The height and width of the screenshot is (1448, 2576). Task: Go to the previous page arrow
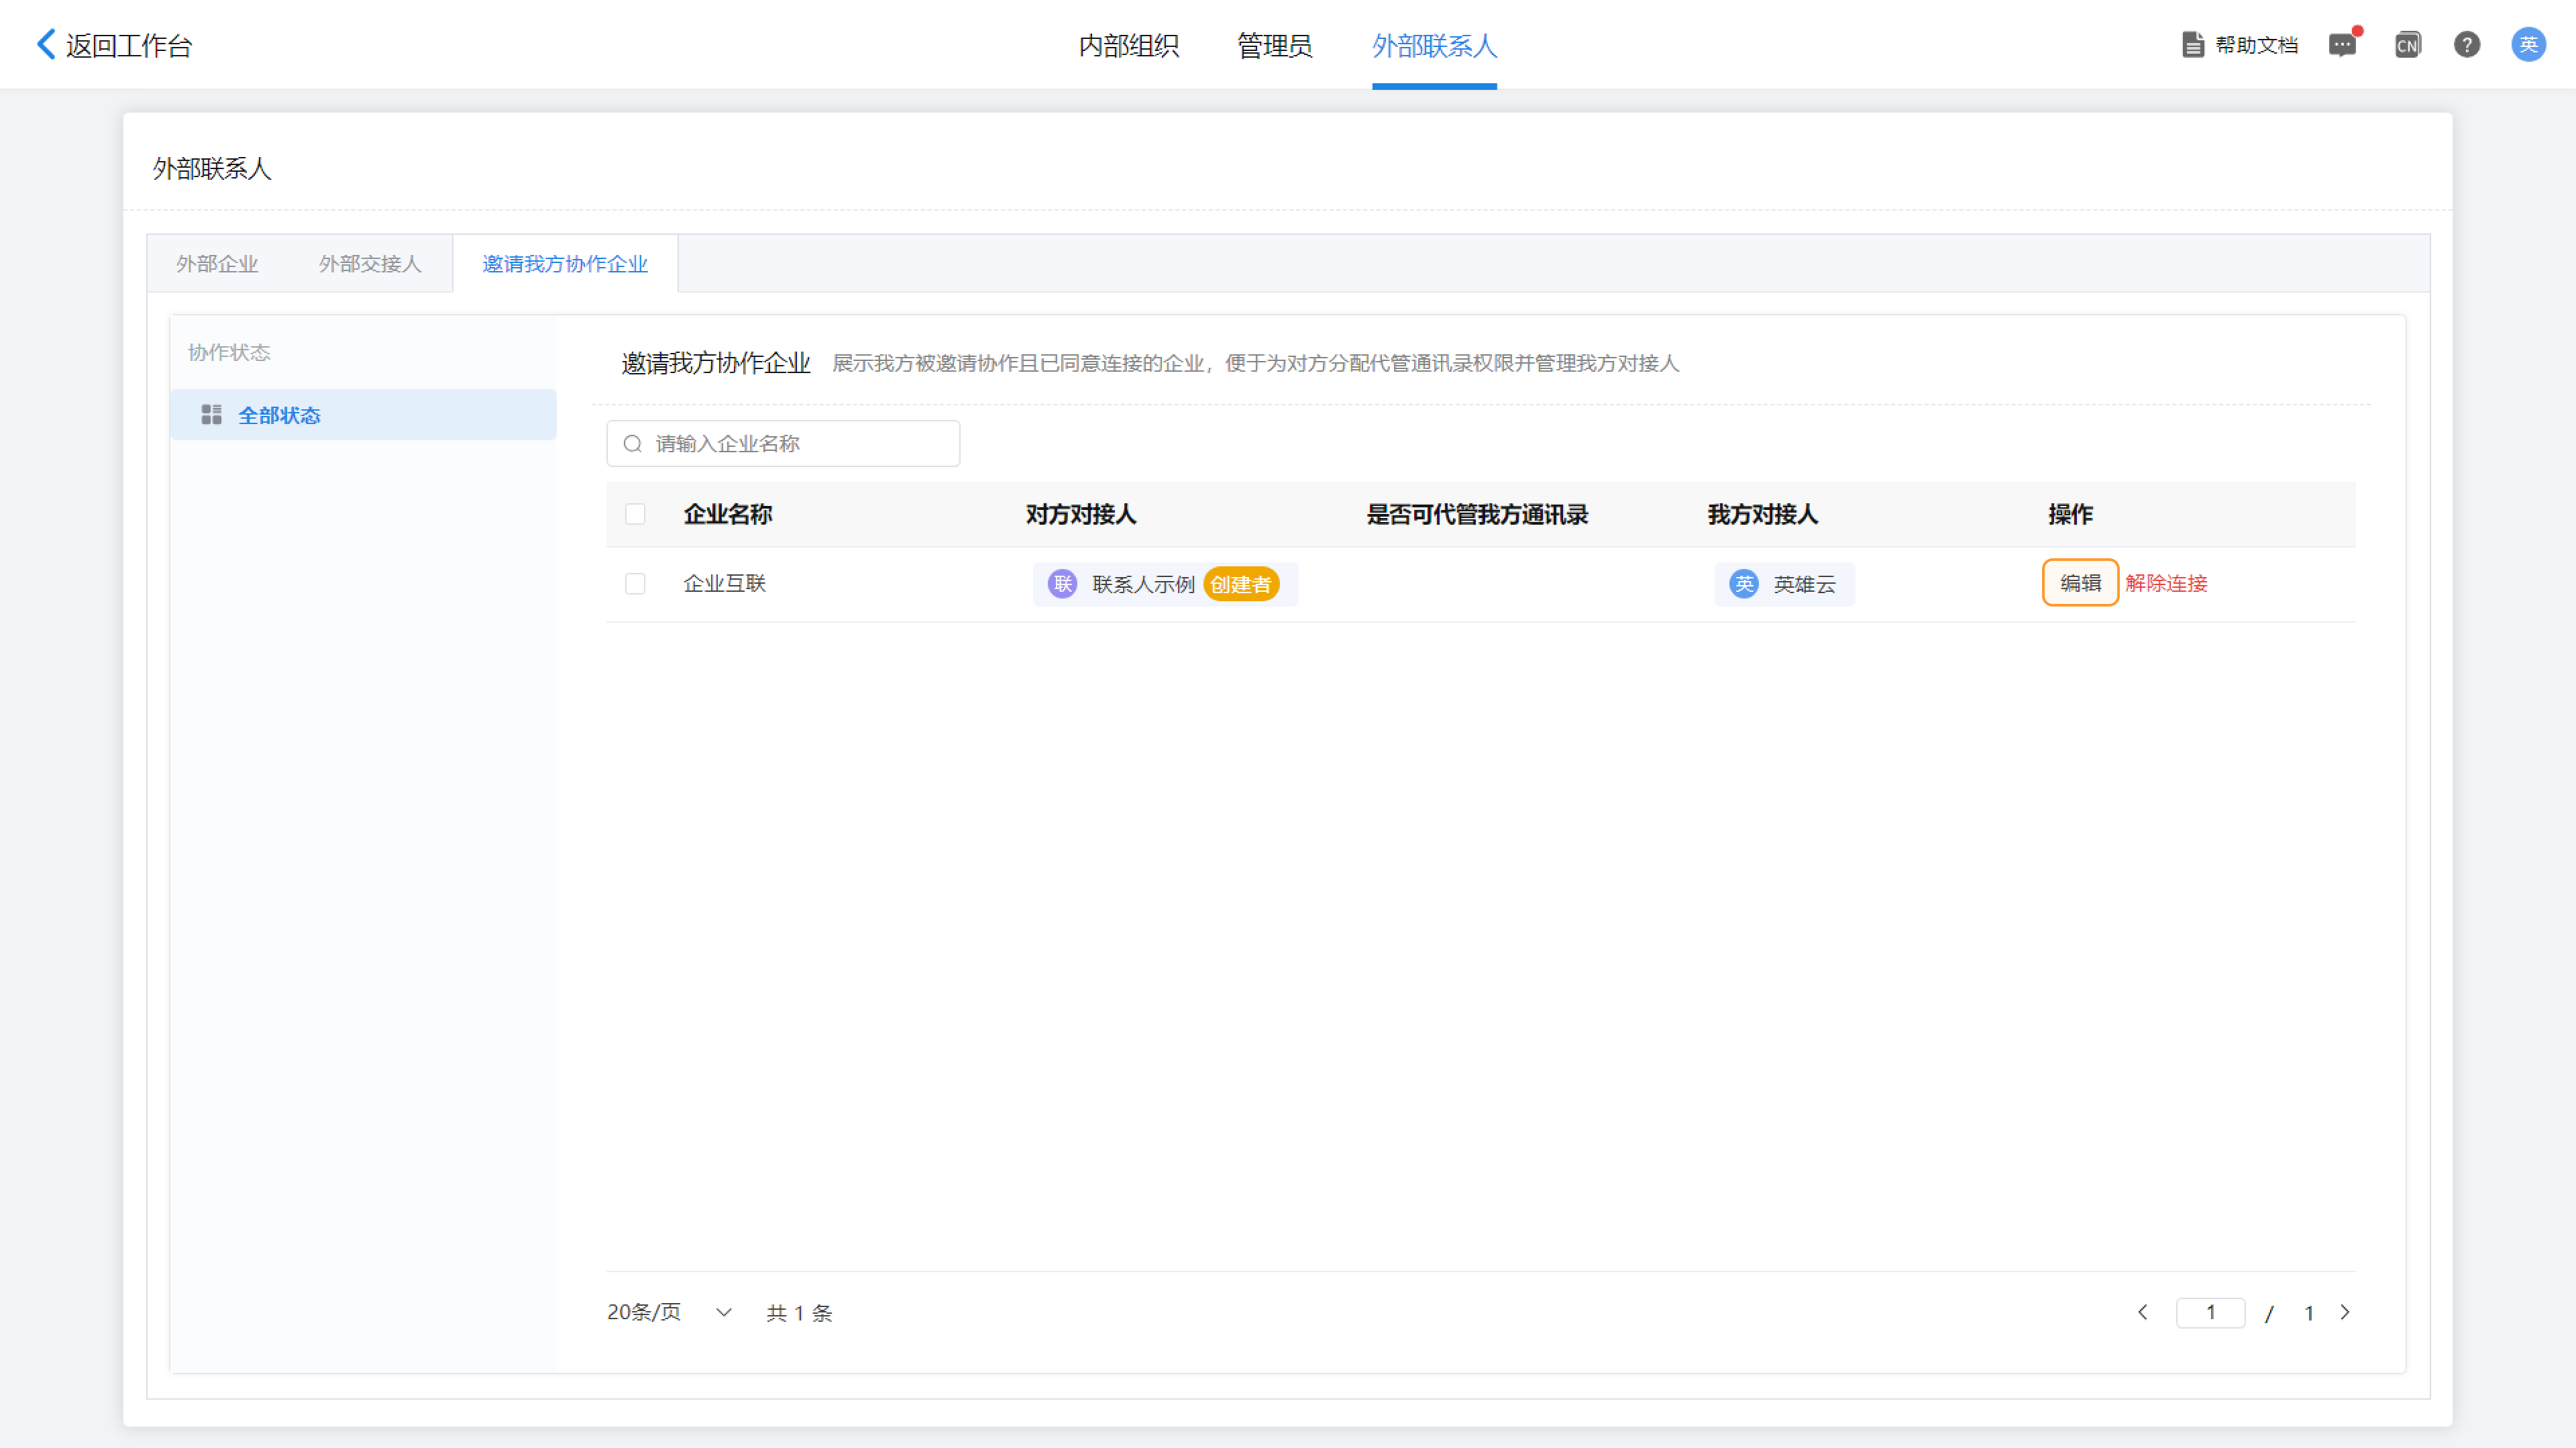(2142, 1312)
